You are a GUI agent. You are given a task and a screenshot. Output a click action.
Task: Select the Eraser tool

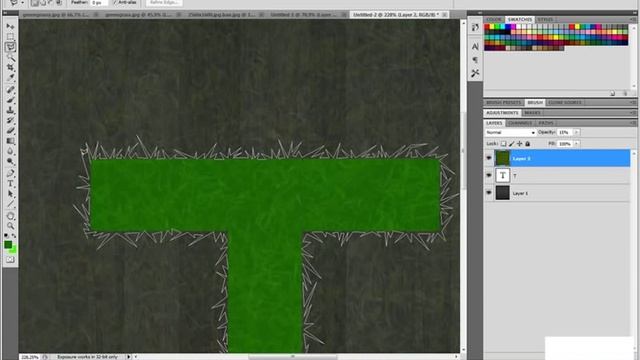(10, 131)
